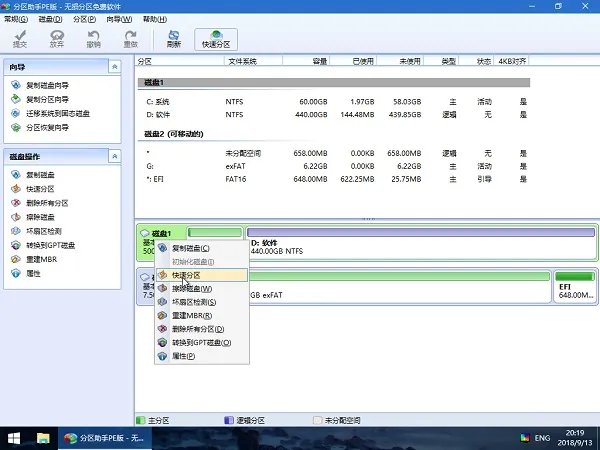Click the 撤销 (undo) toolbar icon
Screen dimensions: 600x450
[93, 38]
